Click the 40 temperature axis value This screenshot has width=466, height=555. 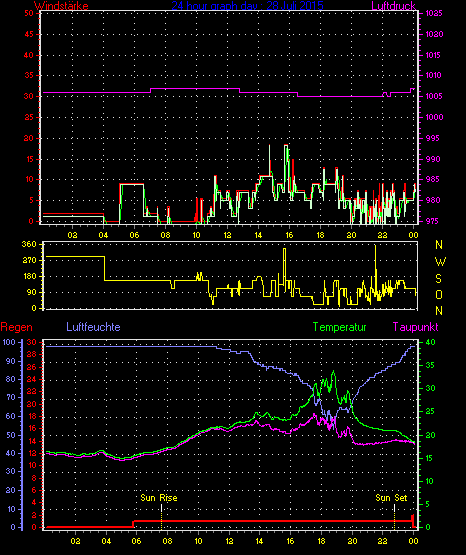click(x=430, y=342)
